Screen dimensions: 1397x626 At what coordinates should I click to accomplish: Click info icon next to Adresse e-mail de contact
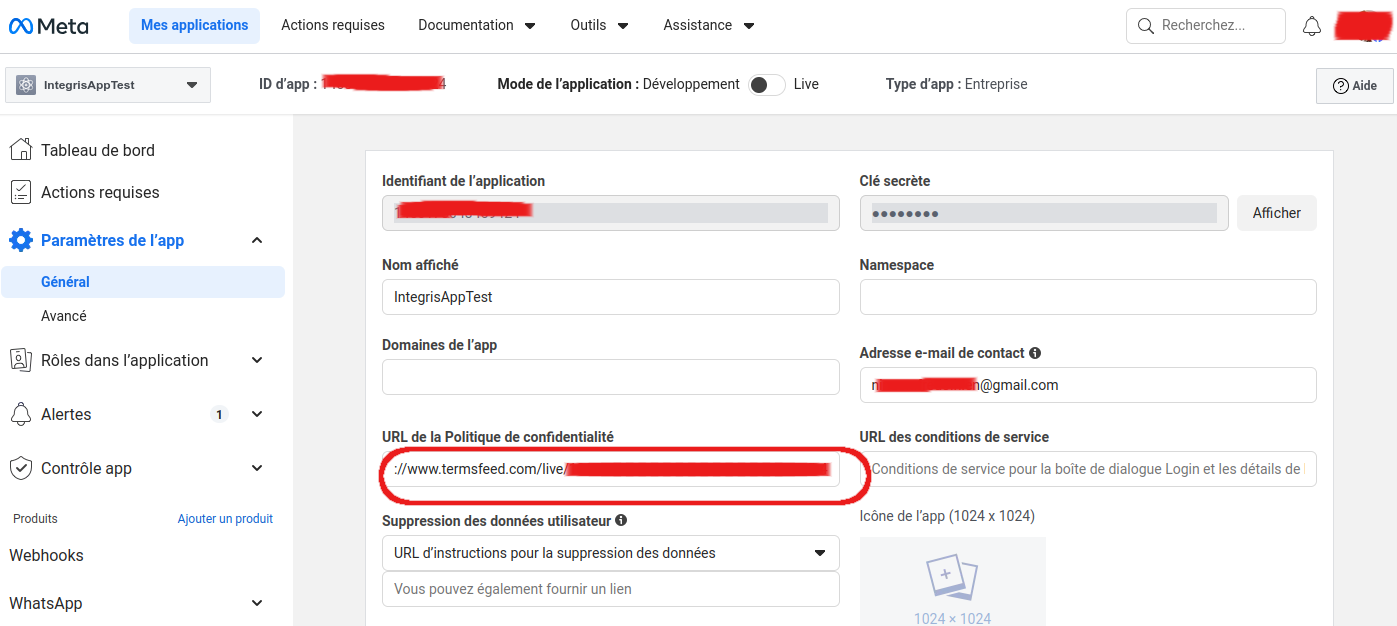click(x=1035, y=353)
